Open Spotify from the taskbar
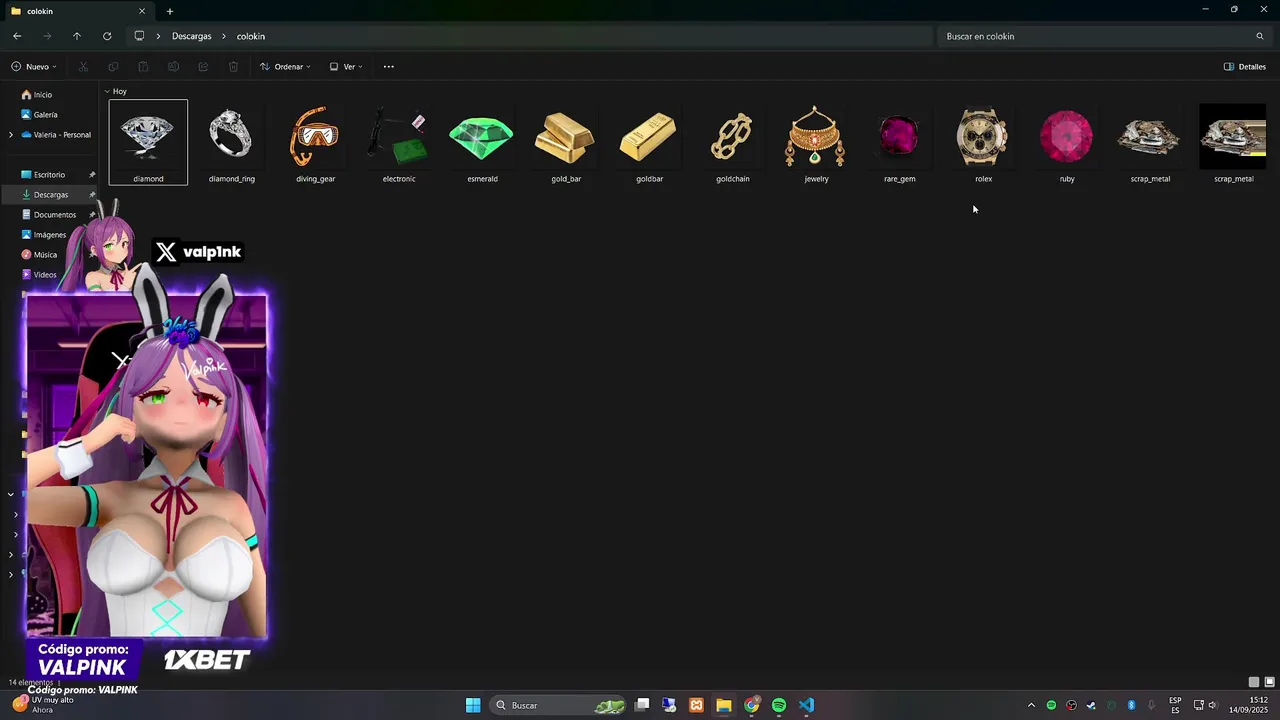Image resolution: width=1280 pixels, height=720 pixels. (779, 705)
